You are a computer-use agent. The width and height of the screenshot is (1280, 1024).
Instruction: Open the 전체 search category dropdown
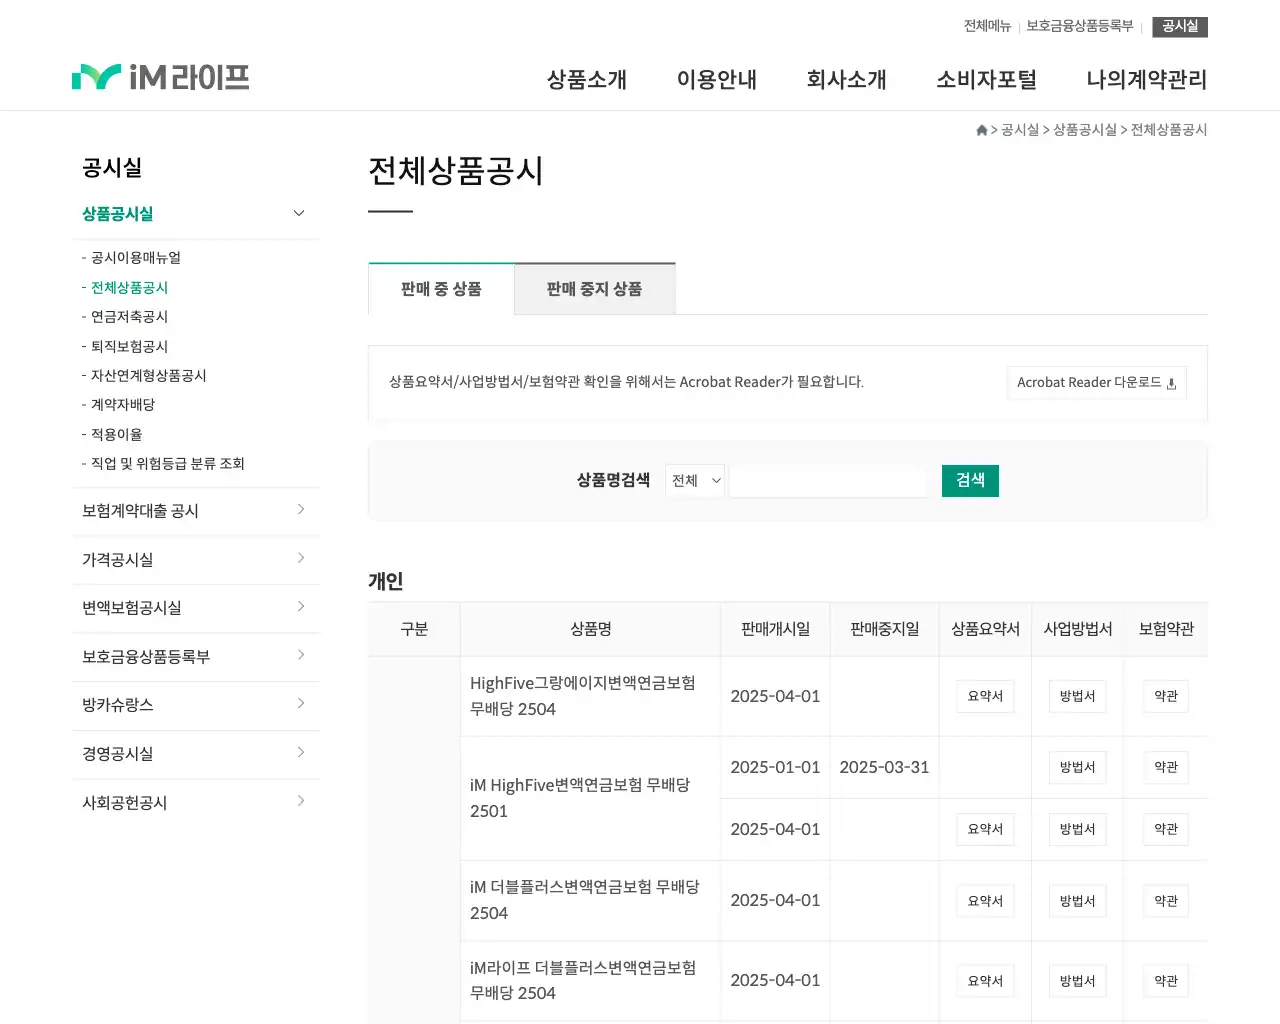tap(695, 481)
